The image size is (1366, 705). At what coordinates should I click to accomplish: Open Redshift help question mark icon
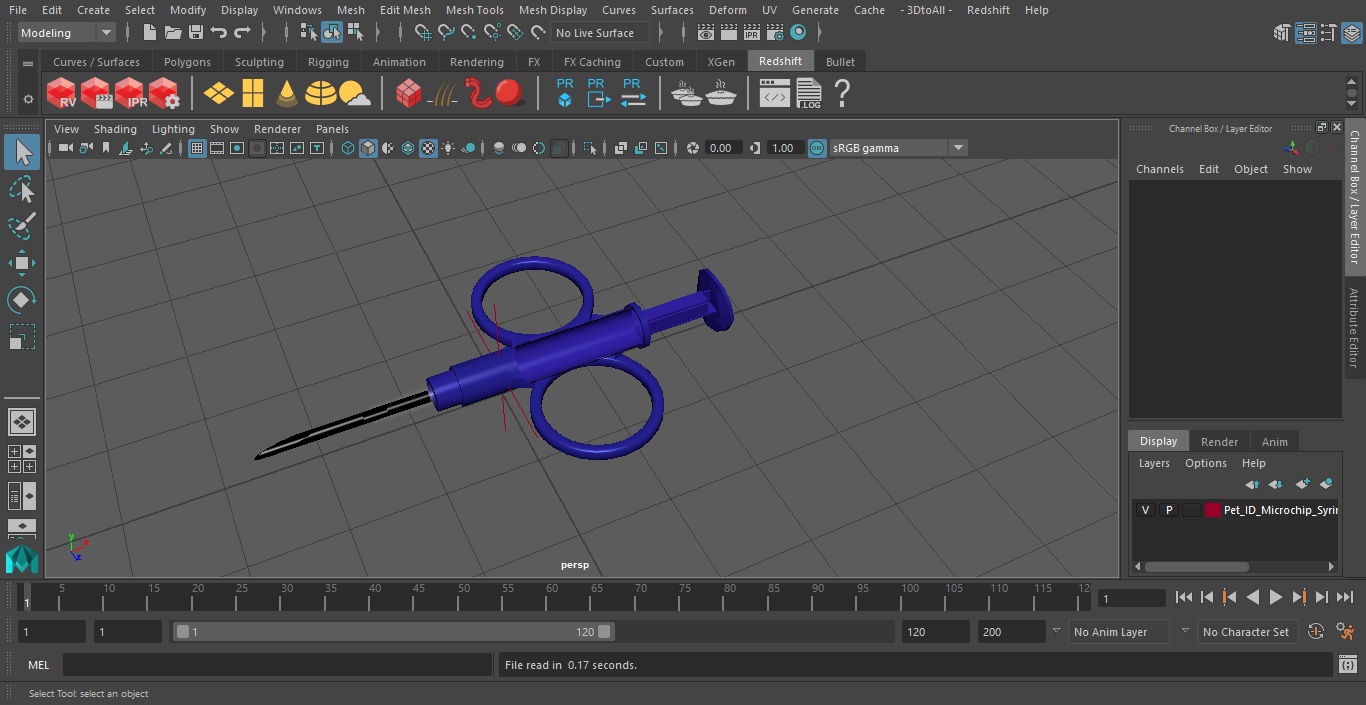pyautogui.click(x=842, y=94)
